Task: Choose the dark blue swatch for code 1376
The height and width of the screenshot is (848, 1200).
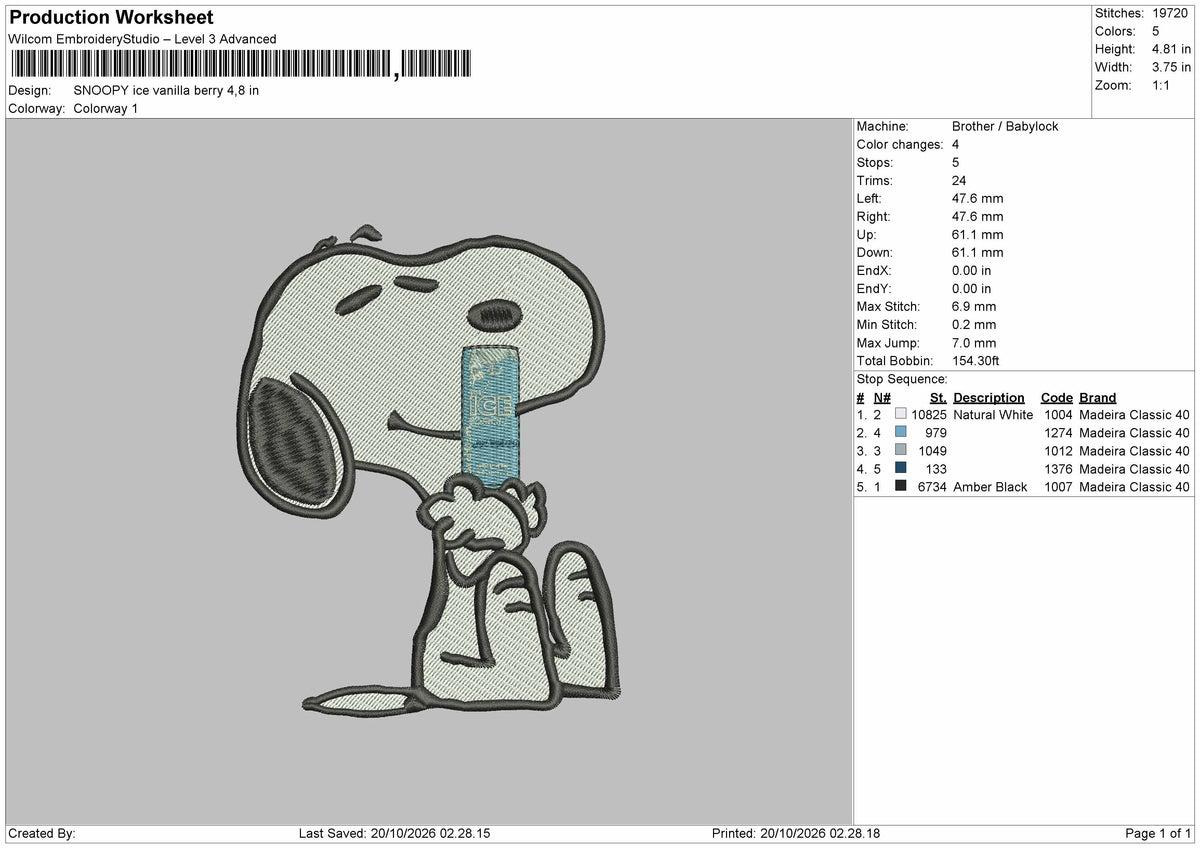Action: point(901,469)
